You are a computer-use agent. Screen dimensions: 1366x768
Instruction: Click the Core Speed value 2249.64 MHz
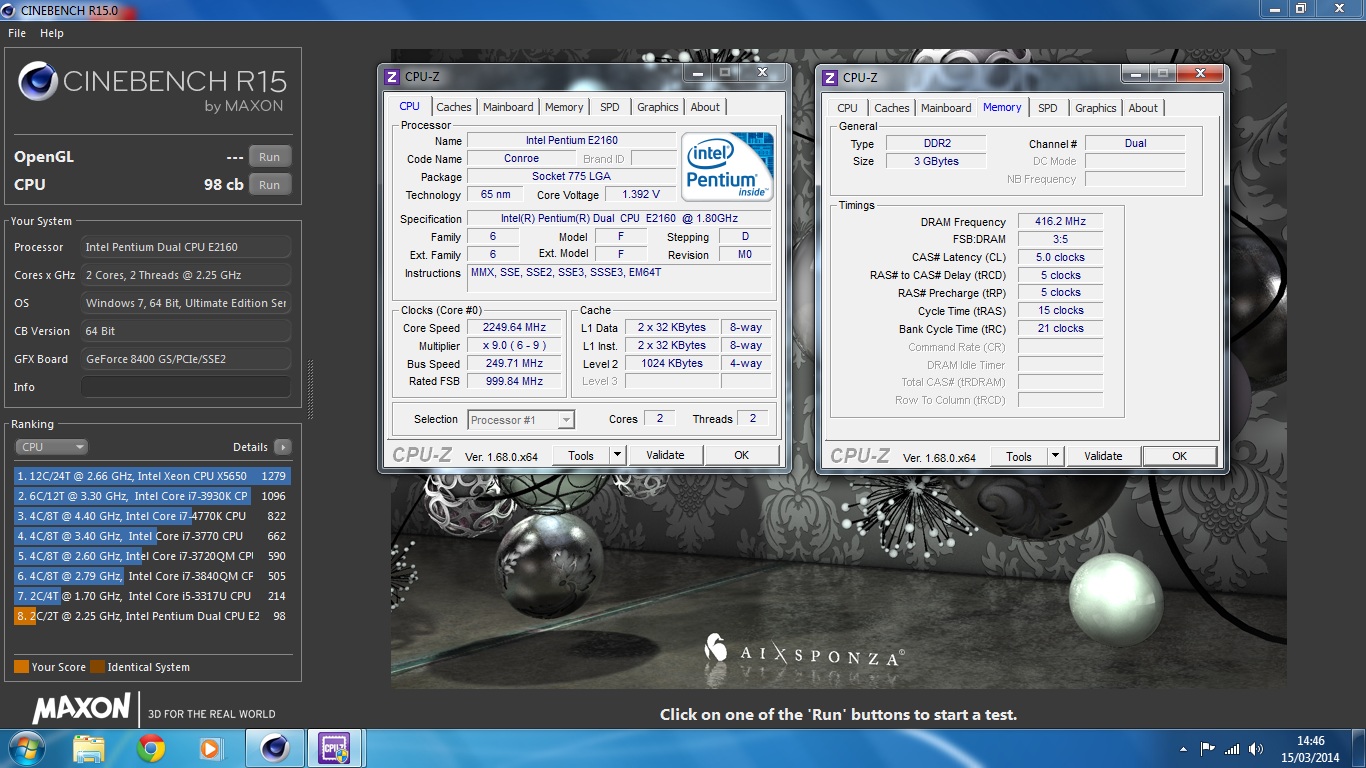point(515,328)
